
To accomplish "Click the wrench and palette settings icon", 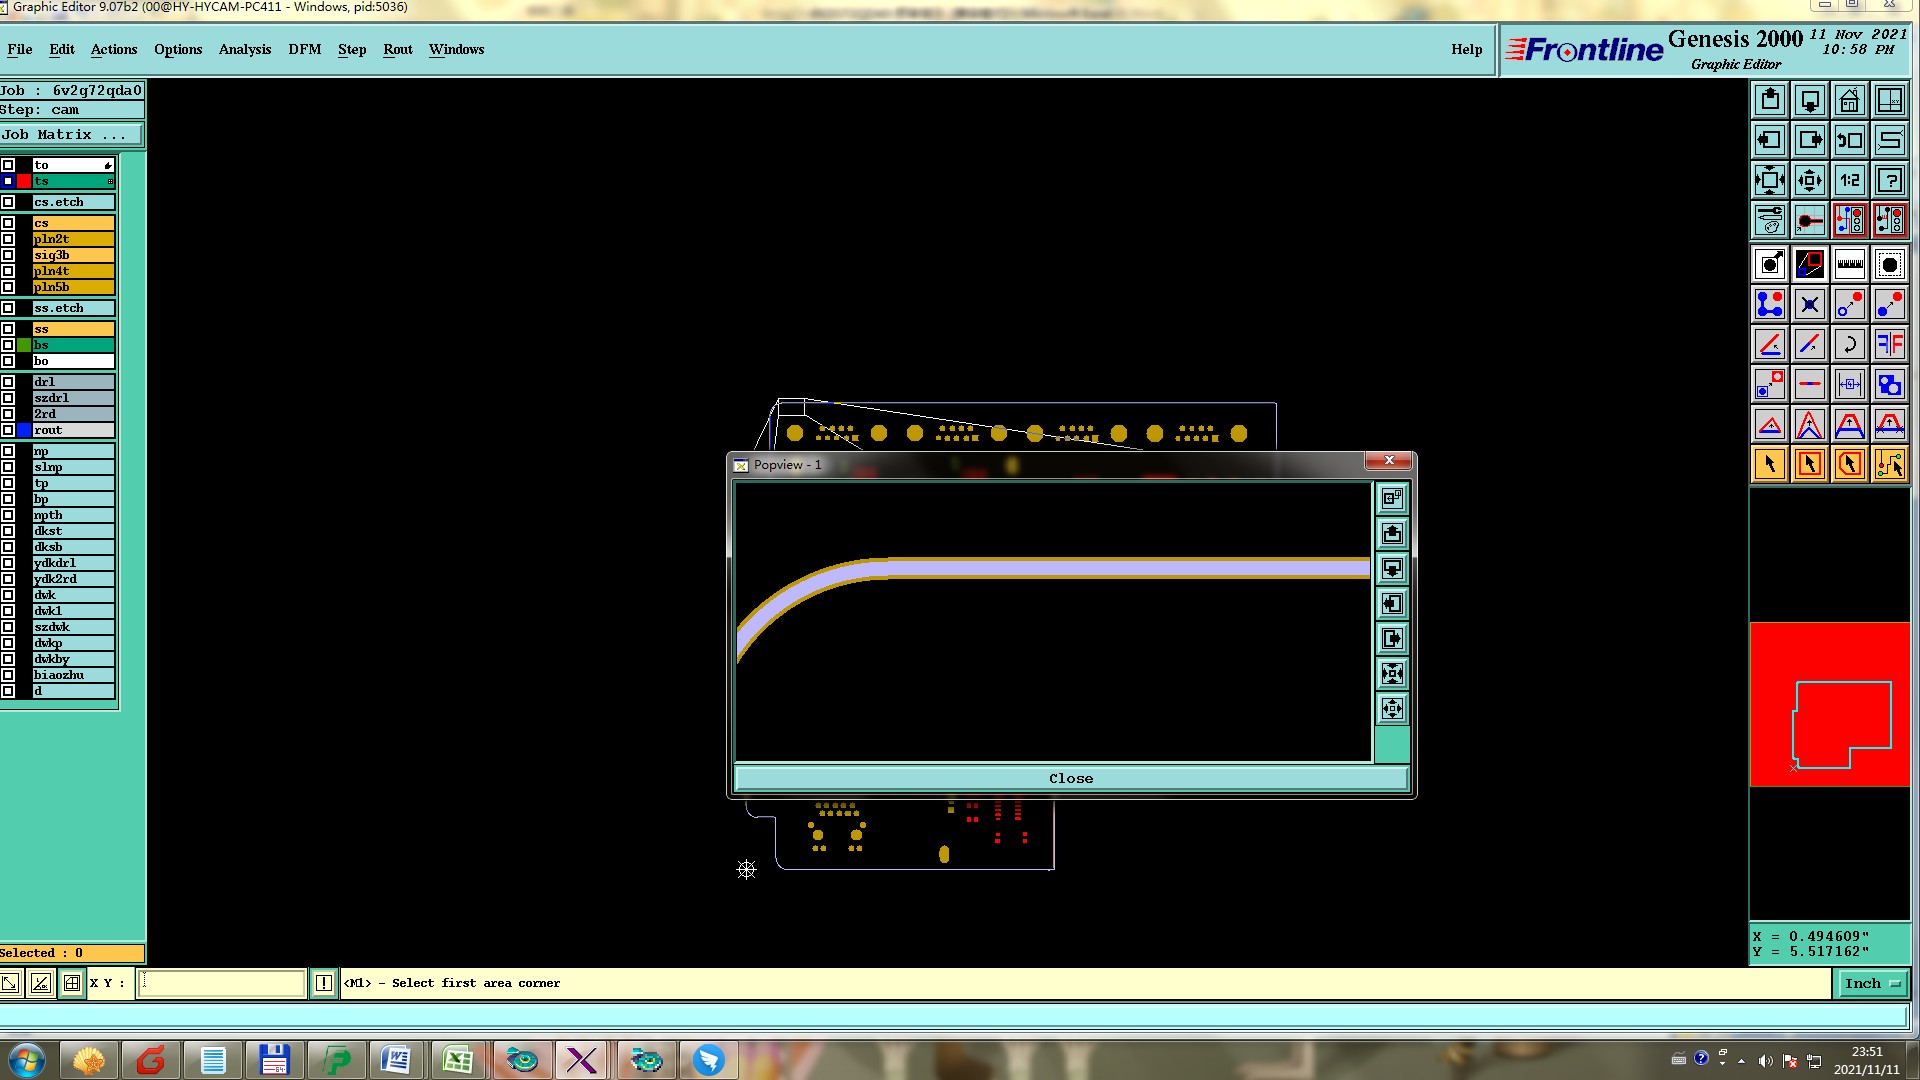I will click(x=1769, y=220).
